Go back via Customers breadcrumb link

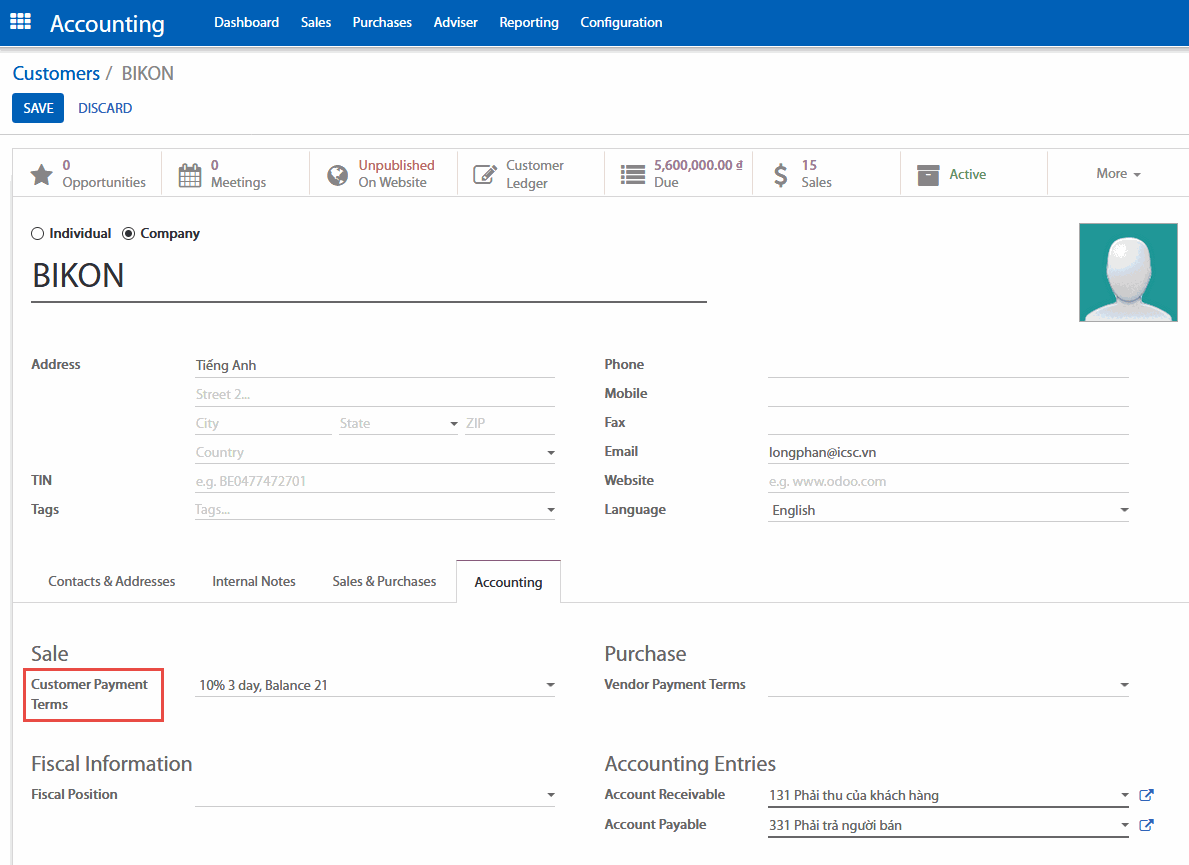(x=56, y=73)
